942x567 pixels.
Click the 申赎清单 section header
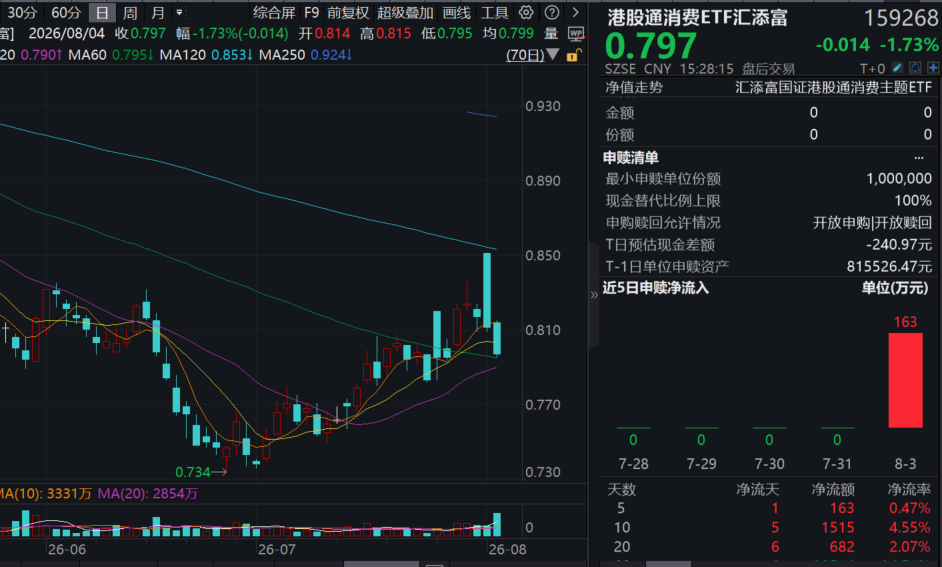(631, 158)
